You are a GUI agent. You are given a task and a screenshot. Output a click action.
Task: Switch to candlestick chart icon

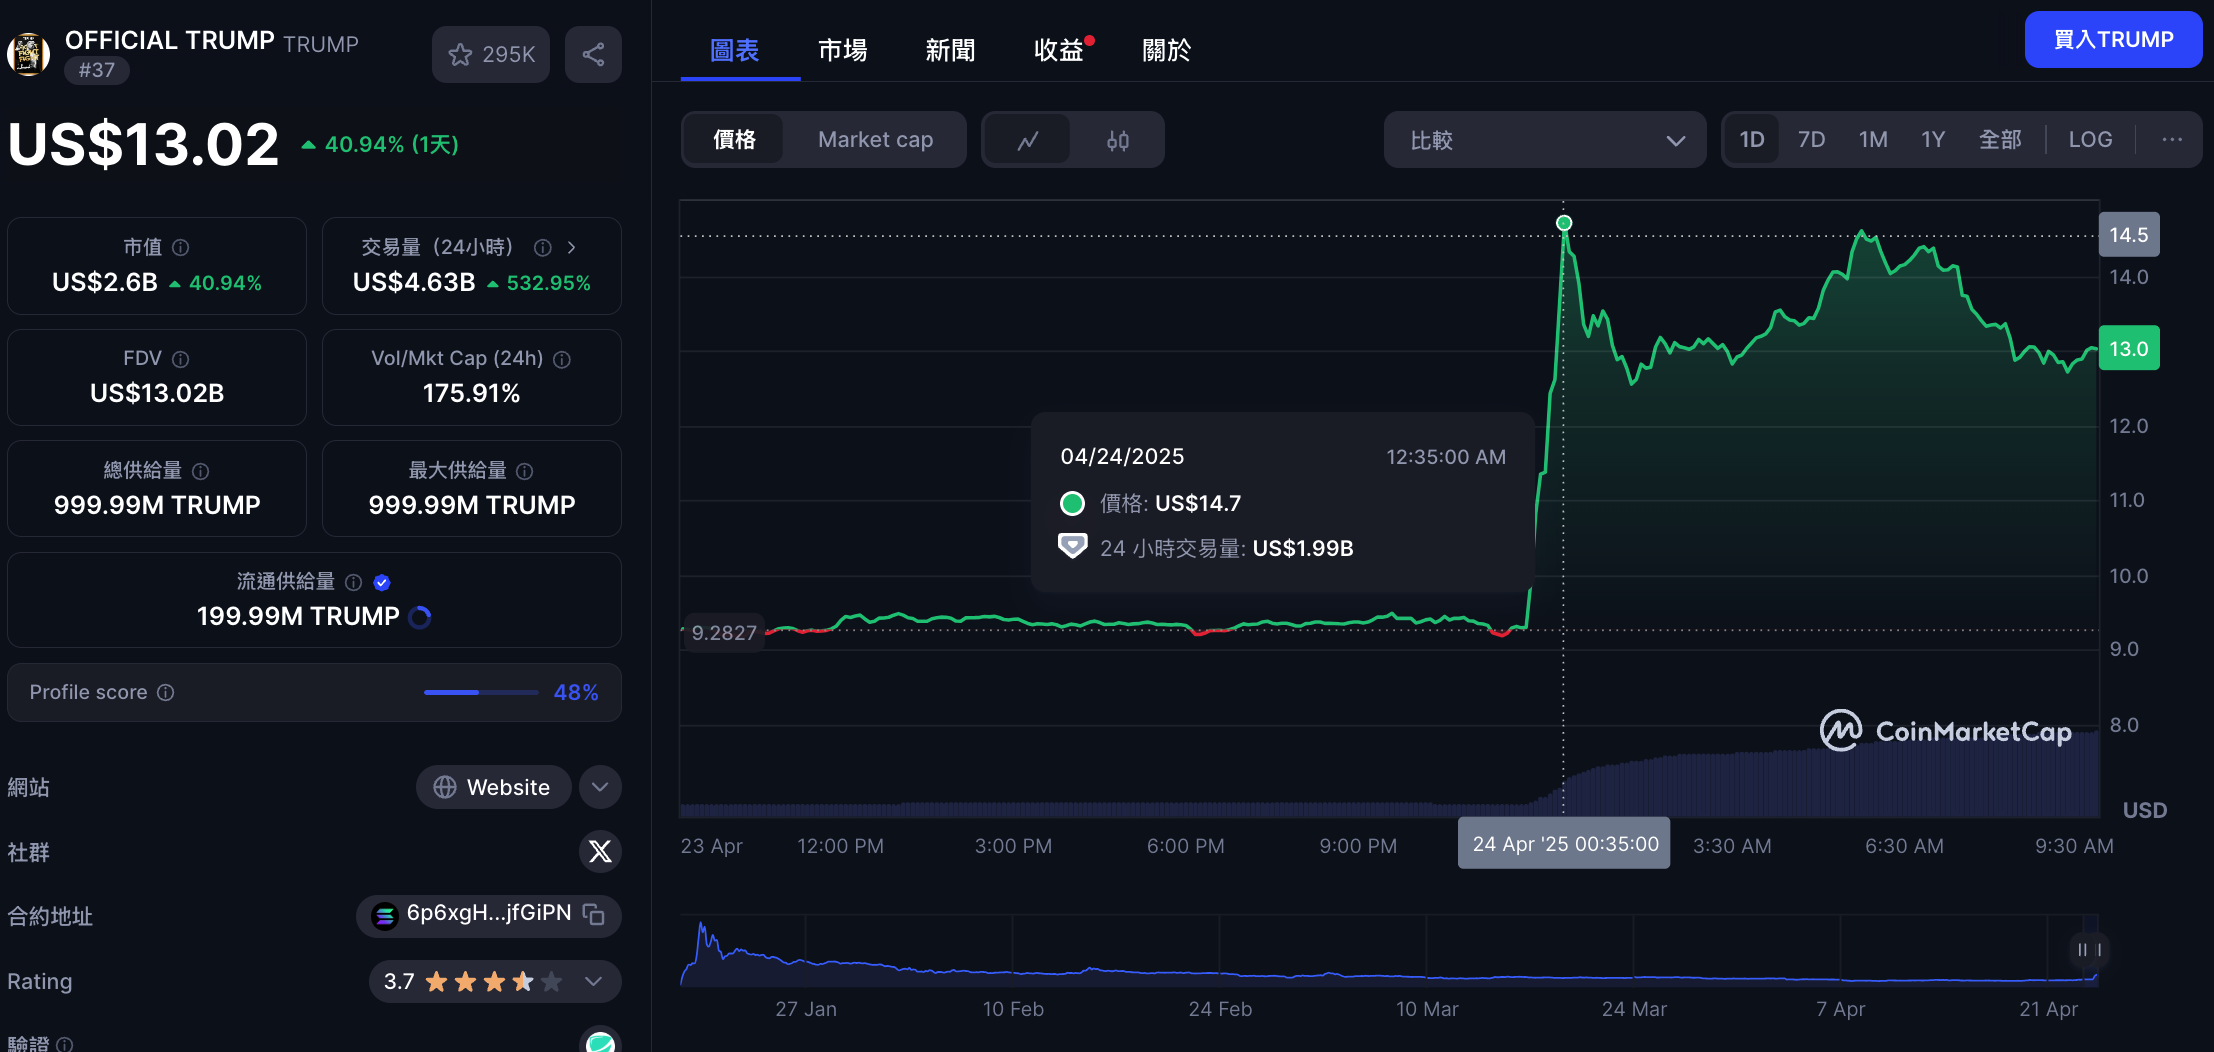[1117, 140]
